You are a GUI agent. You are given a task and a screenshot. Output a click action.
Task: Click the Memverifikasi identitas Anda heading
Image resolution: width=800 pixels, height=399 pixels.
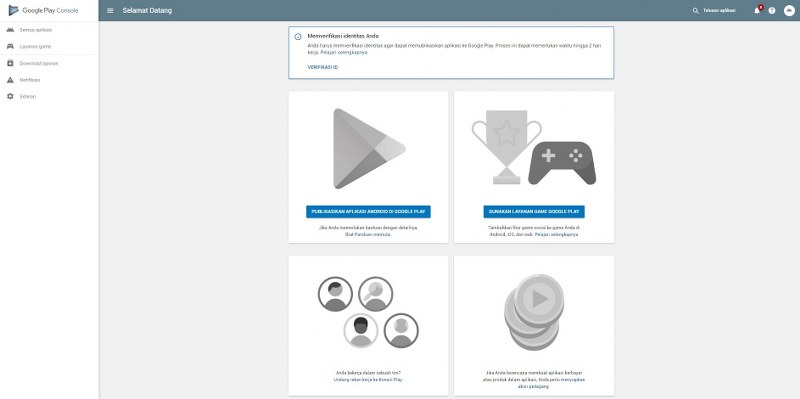[343, 36]
